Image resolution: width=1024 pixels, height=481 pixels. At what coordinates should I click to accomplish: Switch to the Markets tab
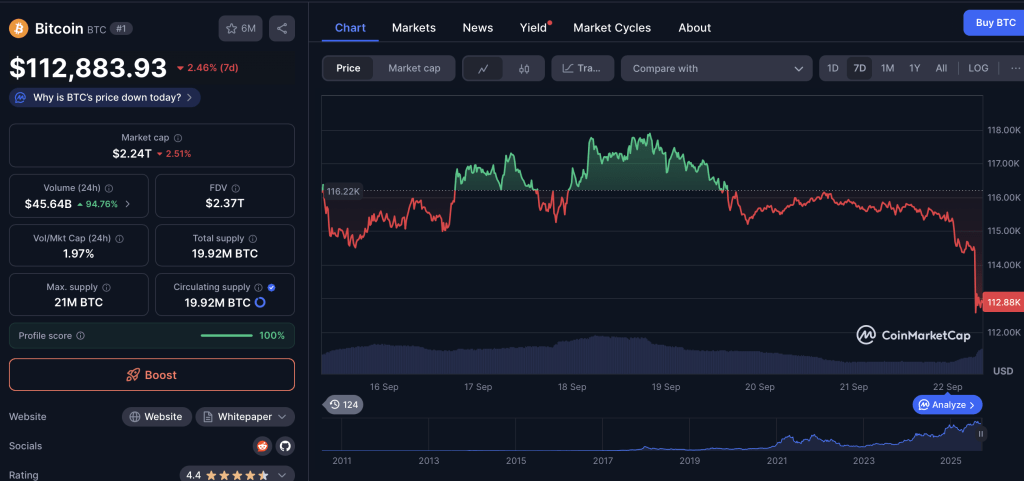(413, 27)
